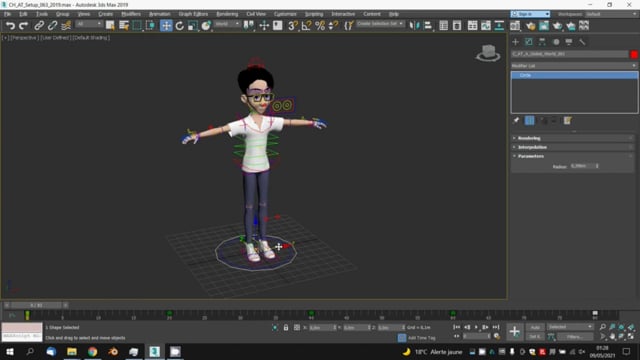Click the Unlink Selection icon
Image resolution: width=640 pixels, height=360 pixels.
coord(52,26)
